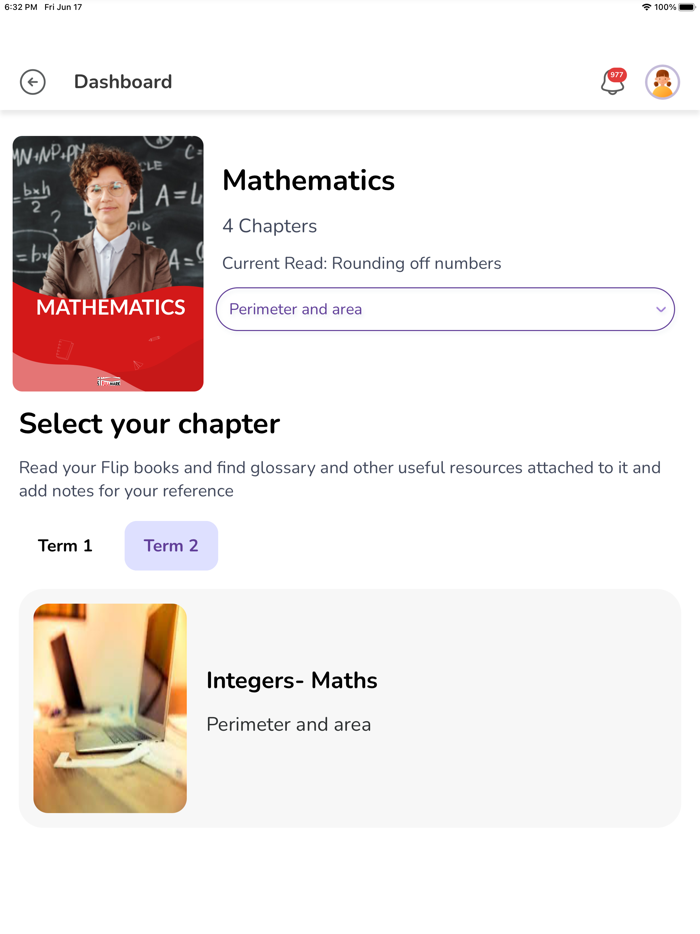Tap the battery status icon
The width and height of the screenshot is (700, 934).
(686, 7)
